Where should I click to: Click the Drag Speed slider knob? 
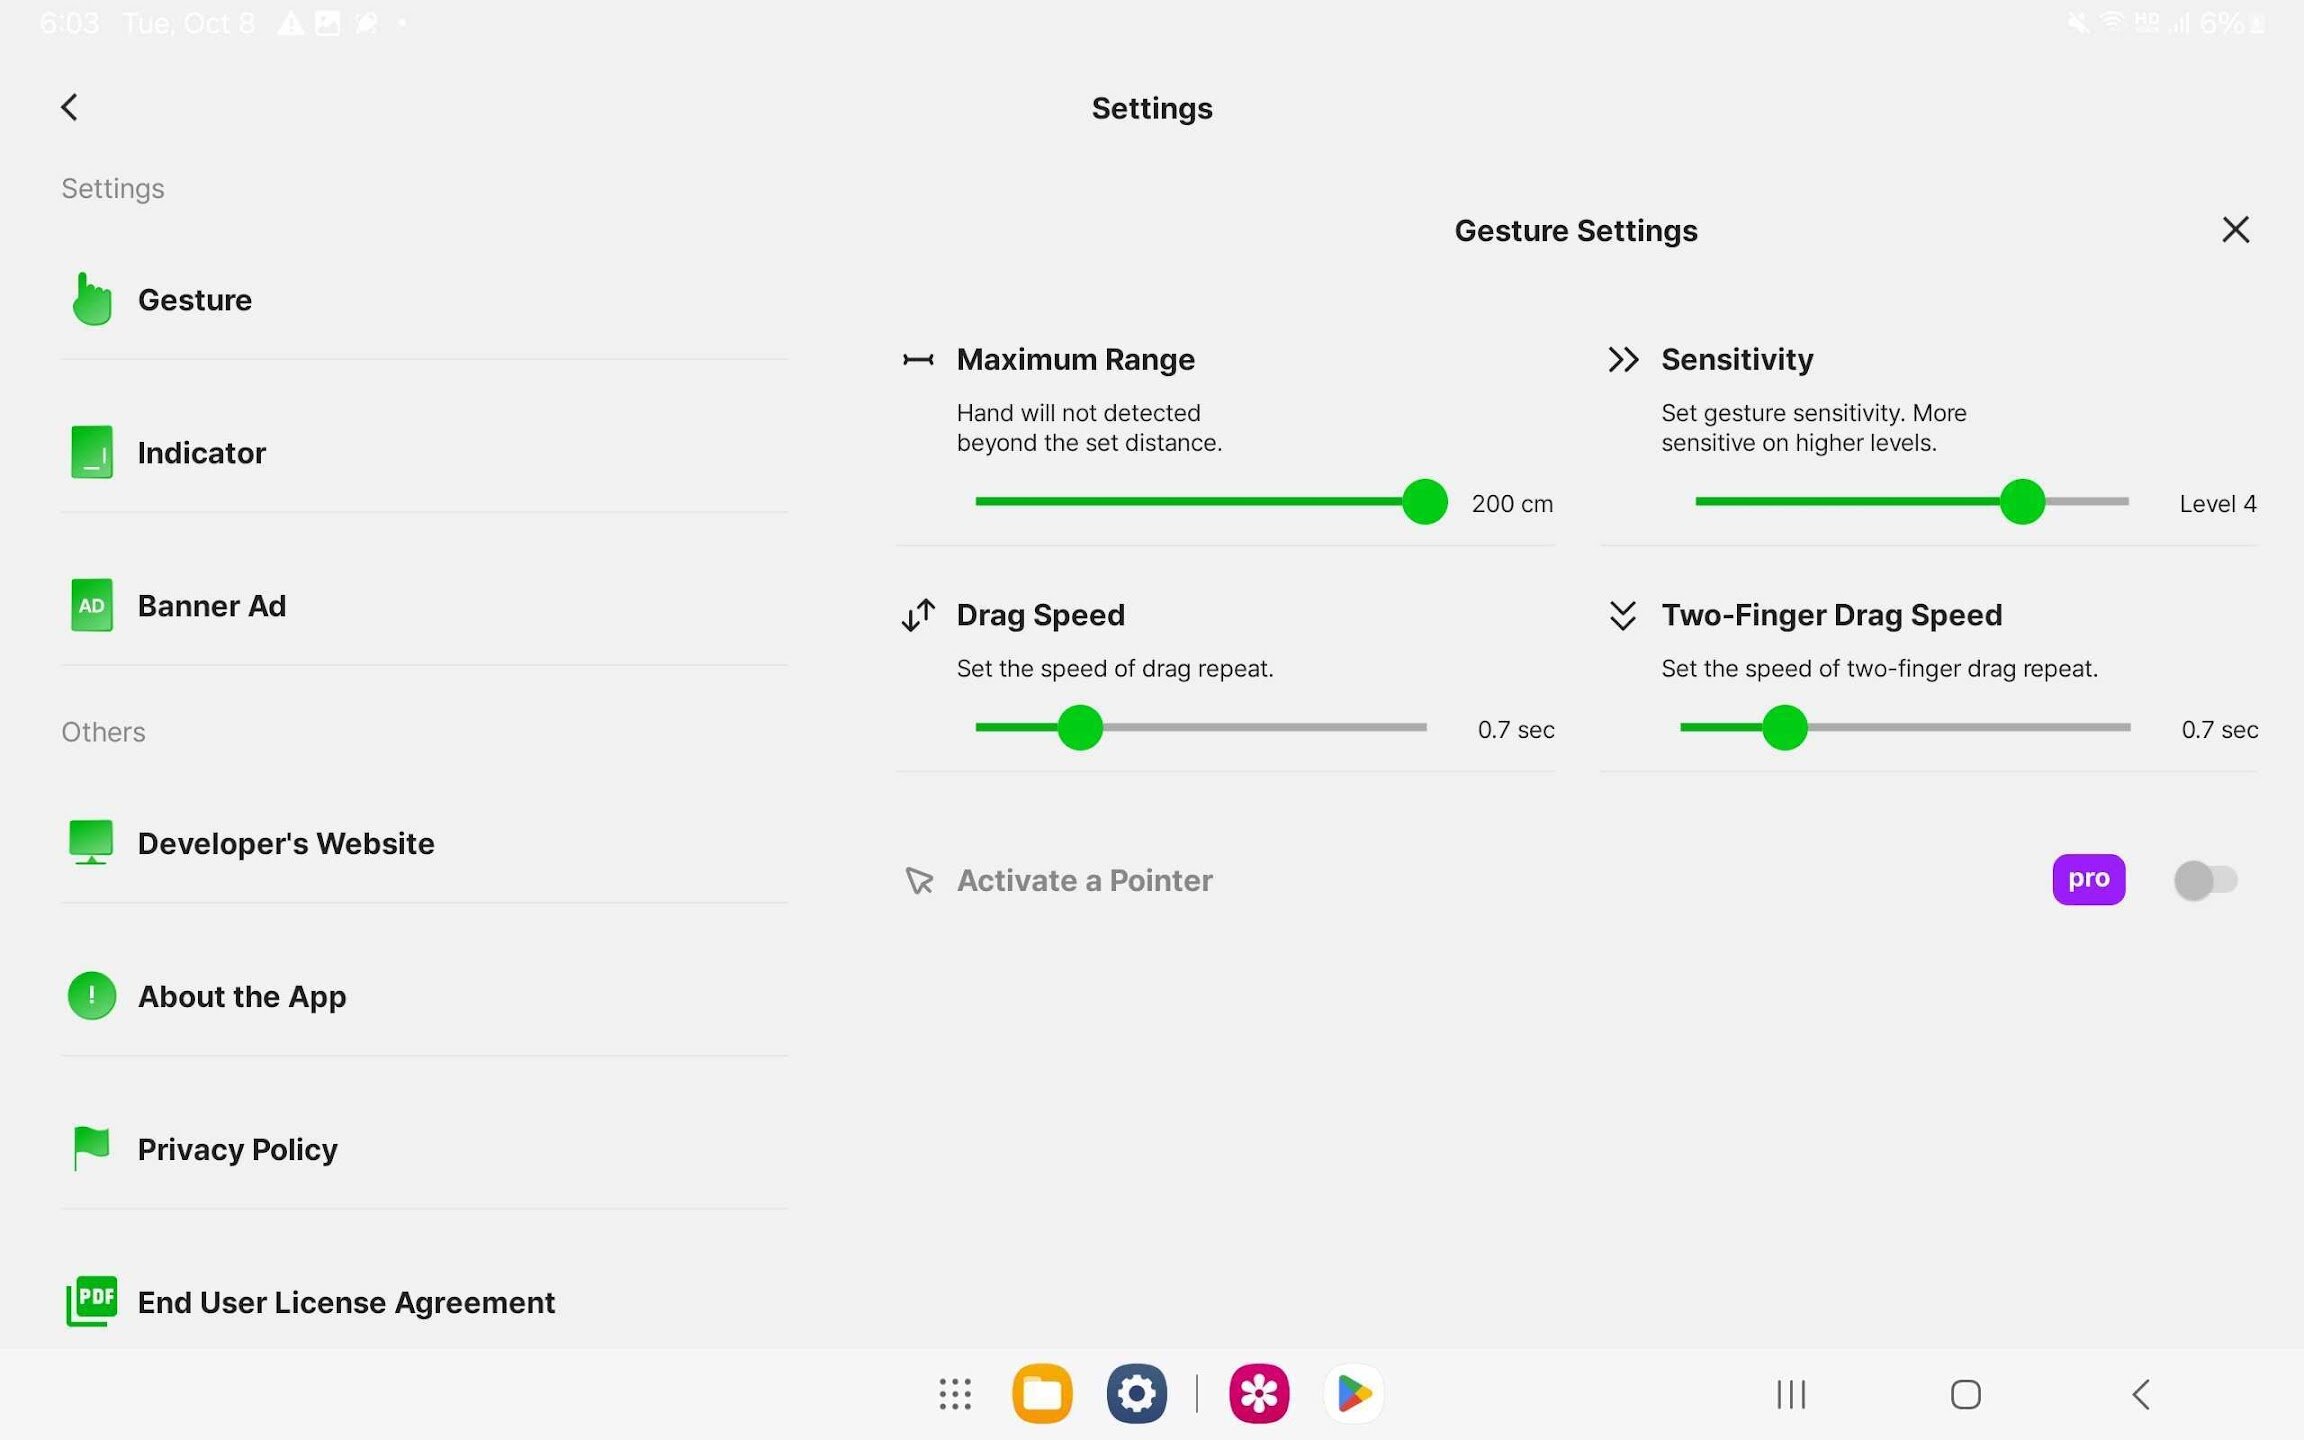point(1080,728)
